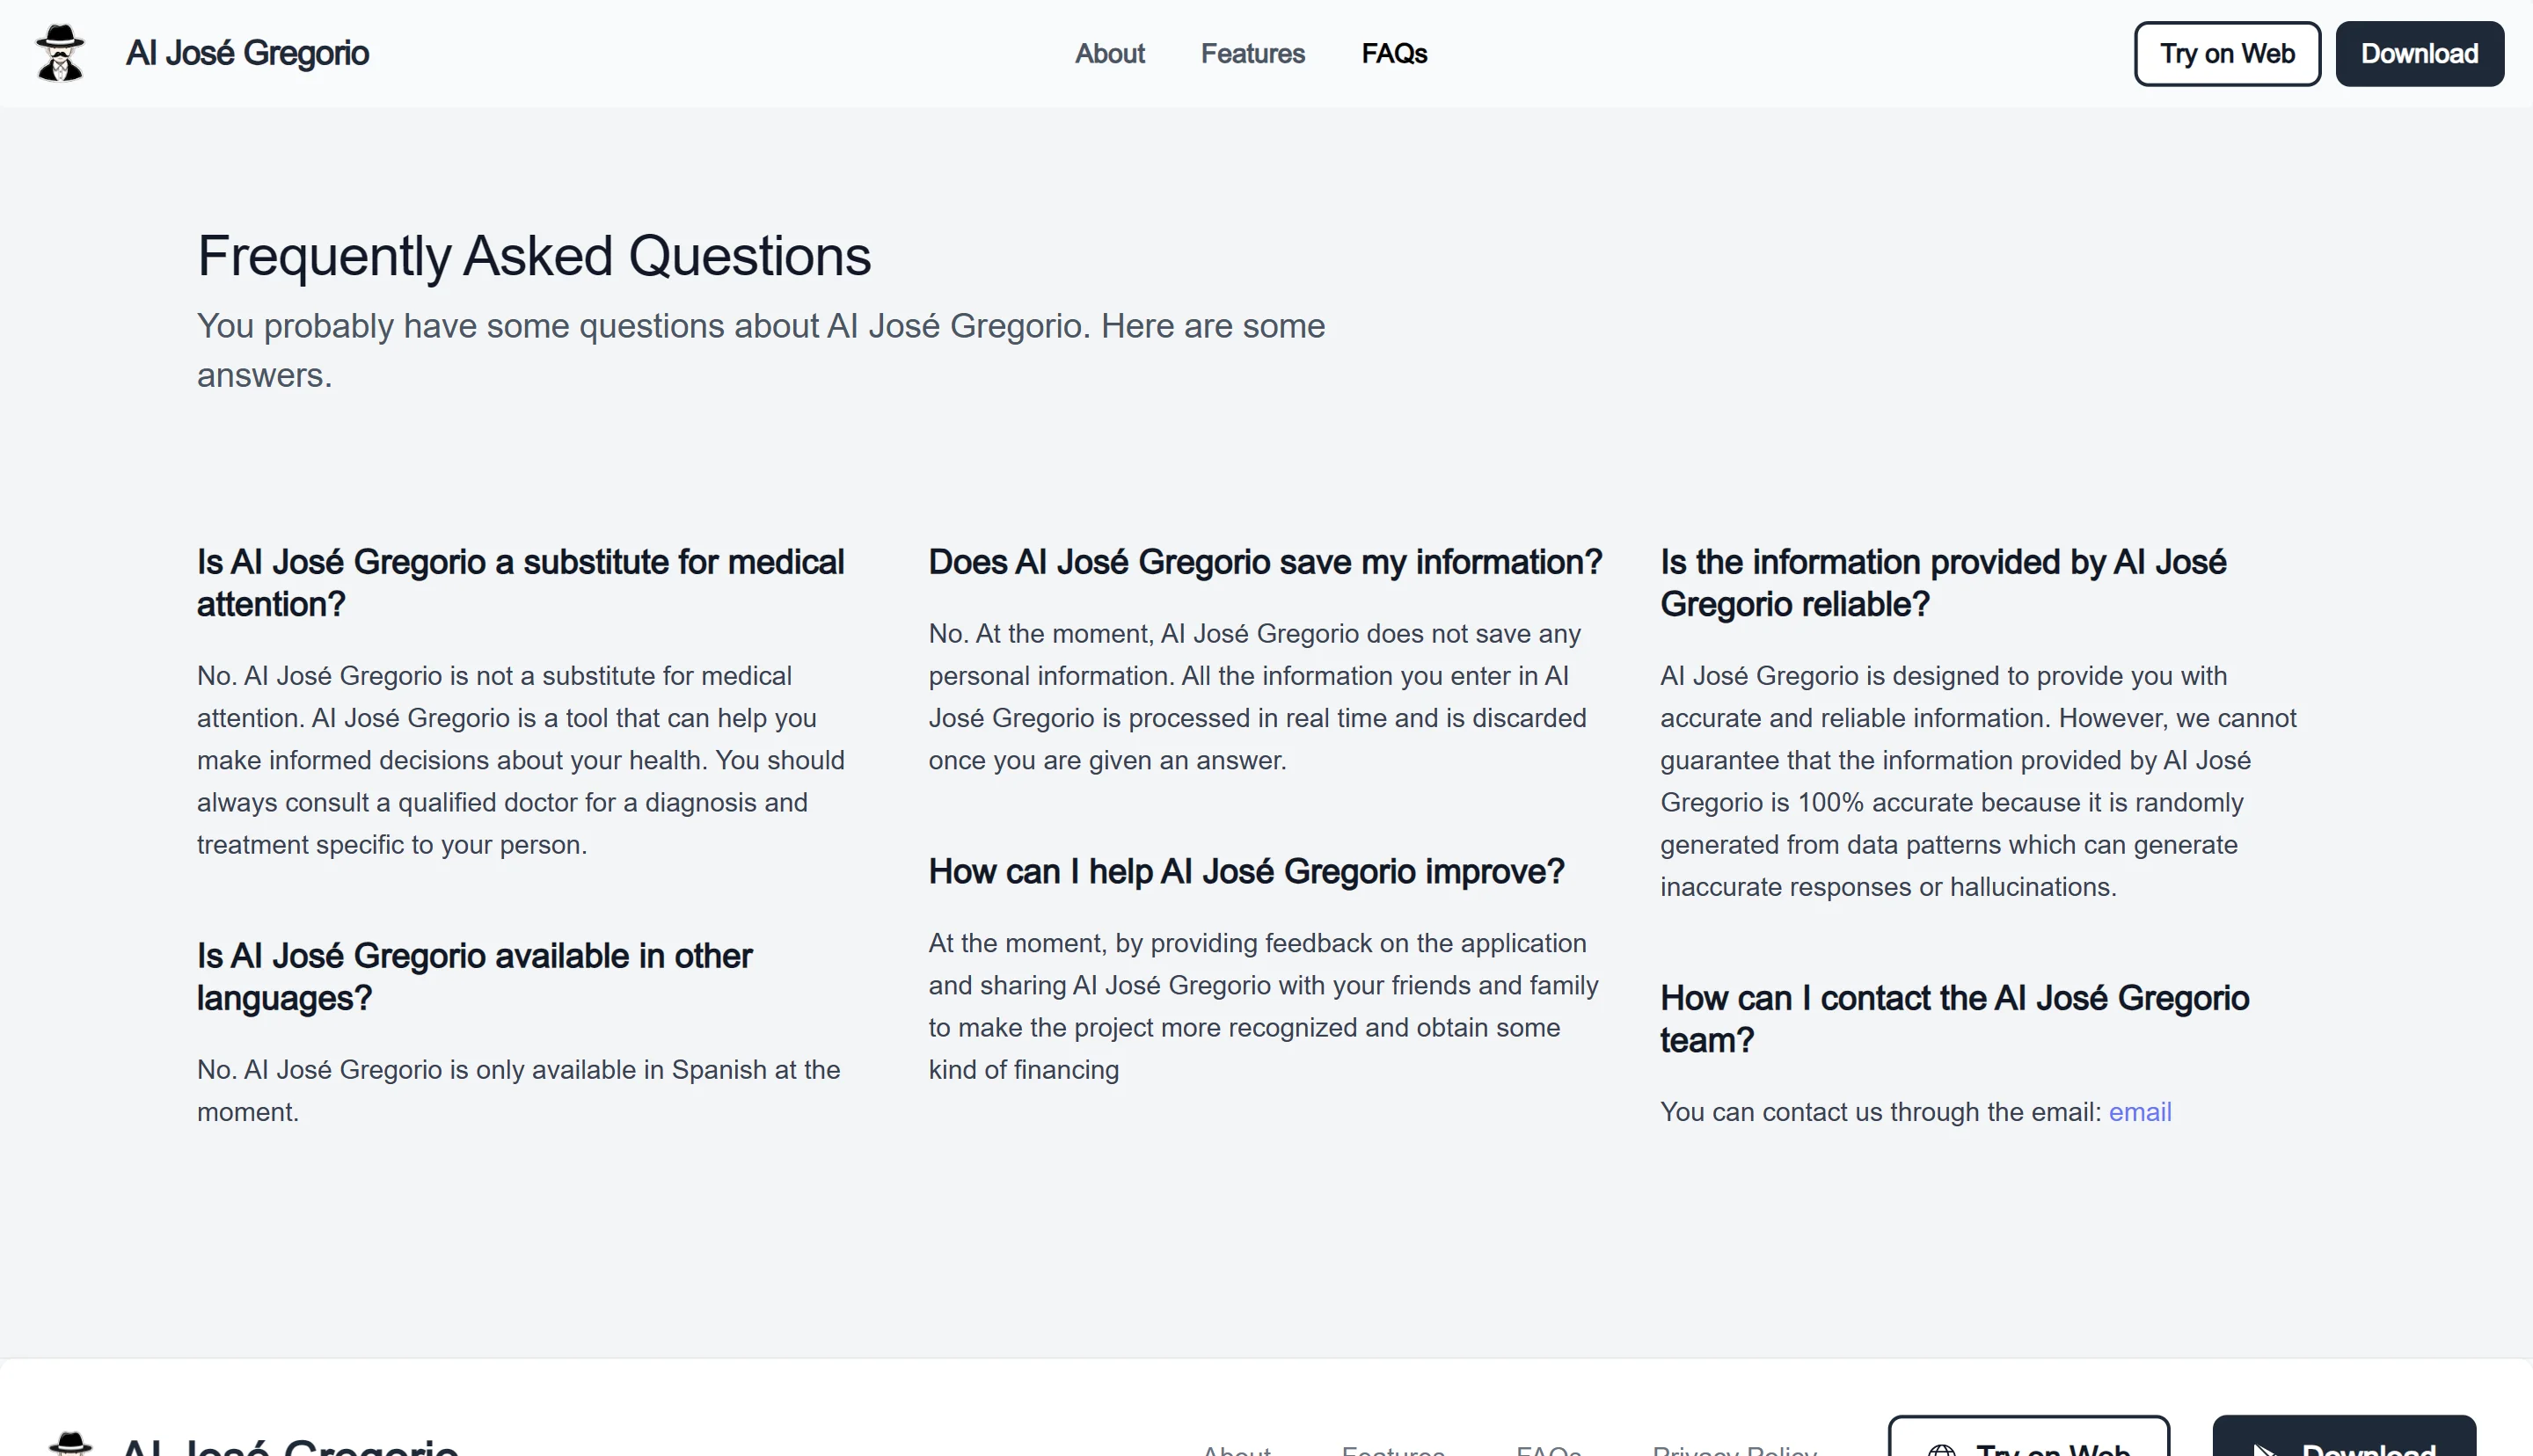Switch to the Features navigation item

[x=1252, y=53]
